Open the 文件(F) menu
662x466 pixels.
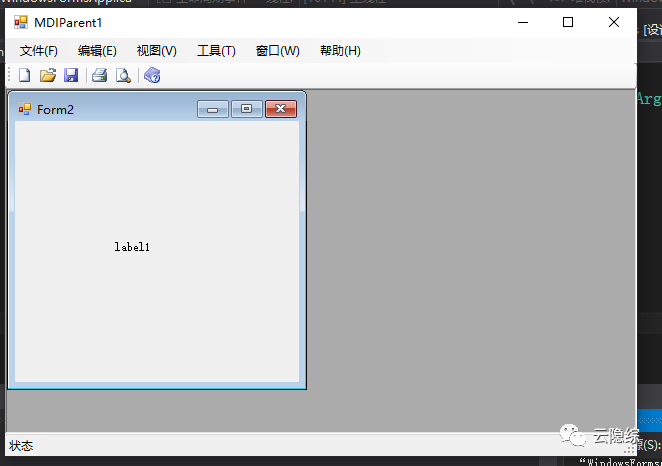click(39, 51)
